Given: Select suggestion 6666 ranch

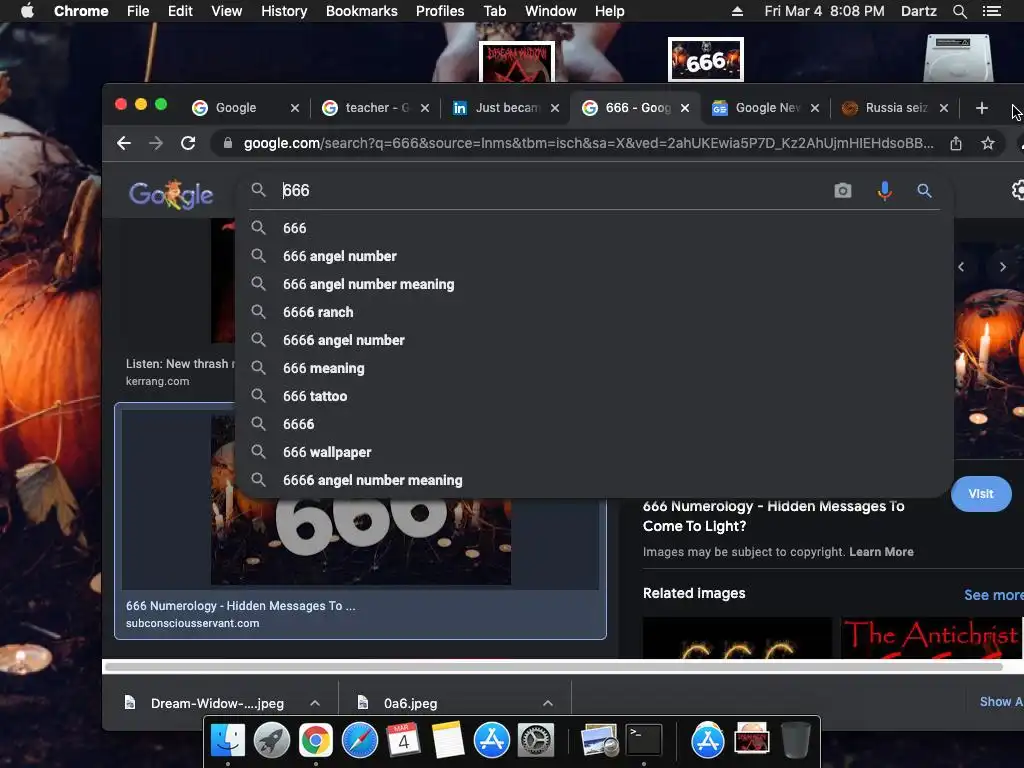Looking at the screenshot, I should pos(594,312).
